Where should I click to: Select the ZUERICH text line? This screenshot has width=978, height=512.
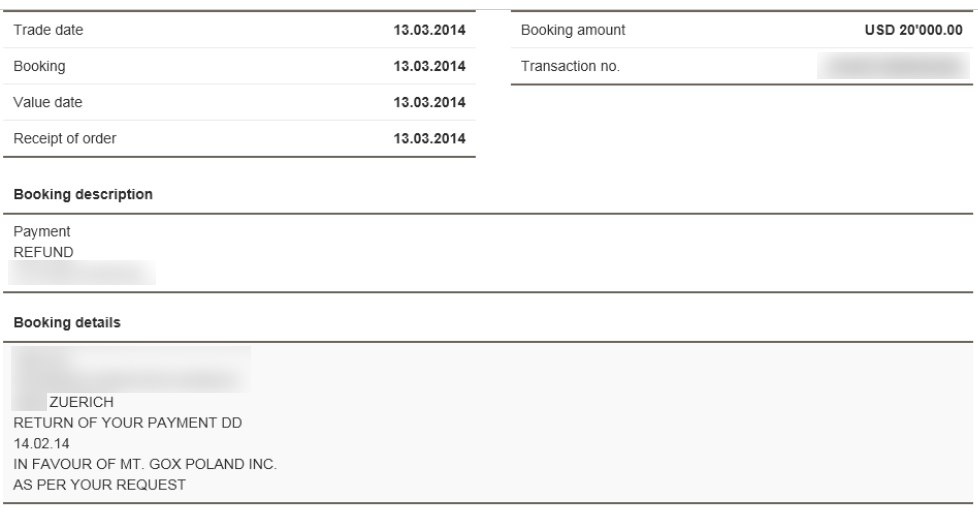[x=81, y=402]
